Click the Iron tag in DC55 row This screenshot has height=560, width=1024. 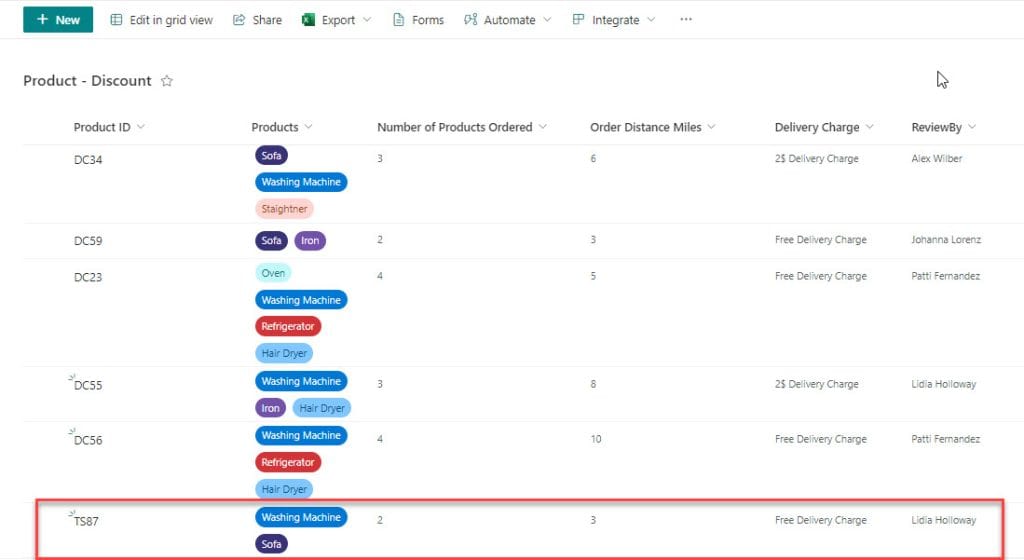coord(270,408)
